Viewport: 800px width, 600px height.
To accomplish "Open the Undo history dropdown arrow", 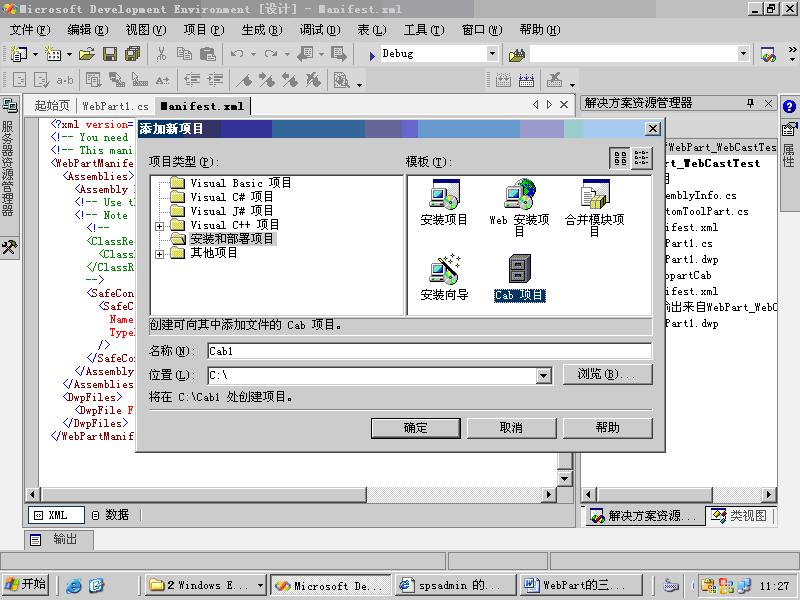I will click(252, 54).
